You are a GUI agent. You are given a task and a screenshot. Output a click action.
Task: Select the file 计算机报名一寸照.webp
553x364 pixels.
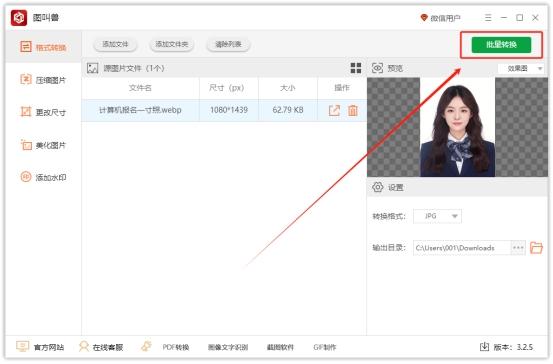click(x=140, y=110)
